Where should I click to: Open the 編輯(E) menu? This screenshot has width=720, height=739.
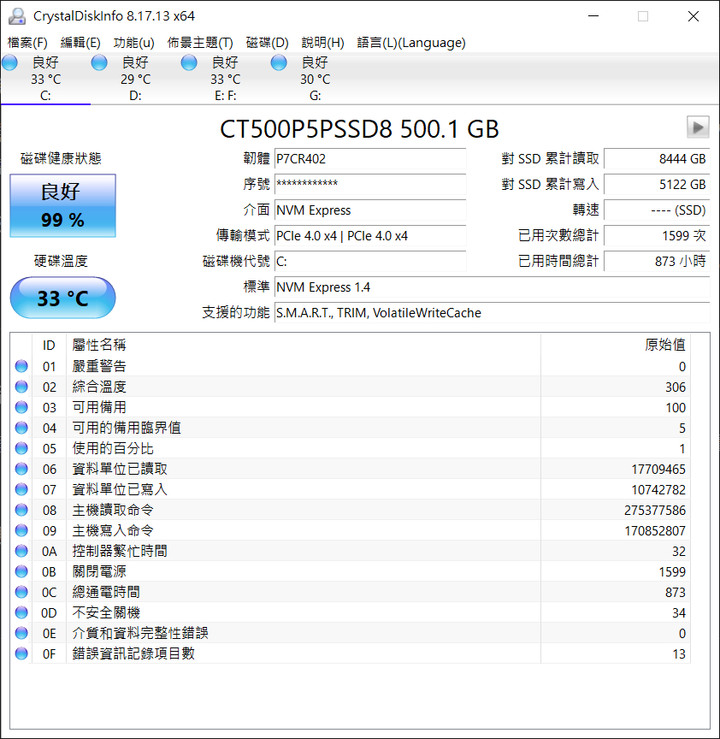click(x=80, y=43)
